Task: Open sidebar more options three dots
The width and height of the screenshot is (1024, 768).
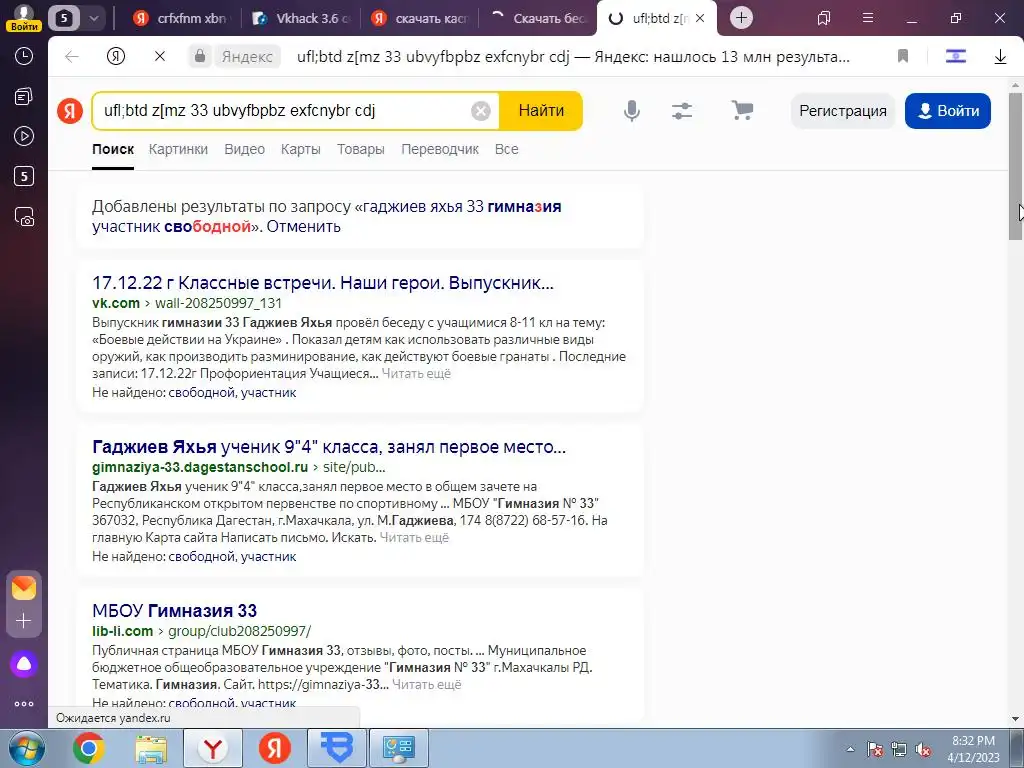Action: tap(24, 704)
